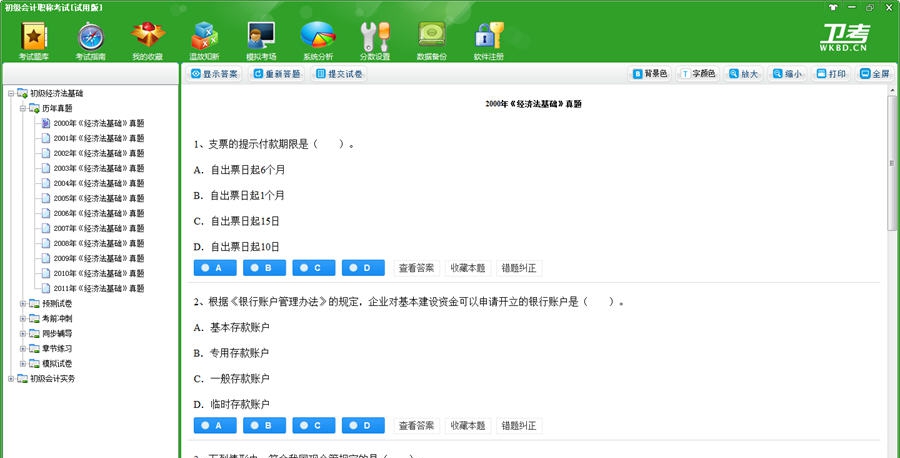Screen dimensions: 900x458
Task: Click 缩小 zoom out button
Action: pyautogui.click(x=788, y=74)
